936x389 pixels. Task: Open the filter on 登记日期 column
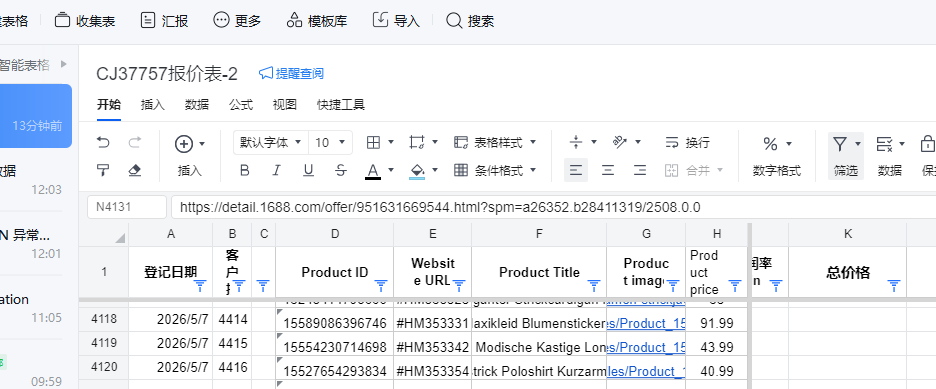pyautogui.click(x=201, y=286)
